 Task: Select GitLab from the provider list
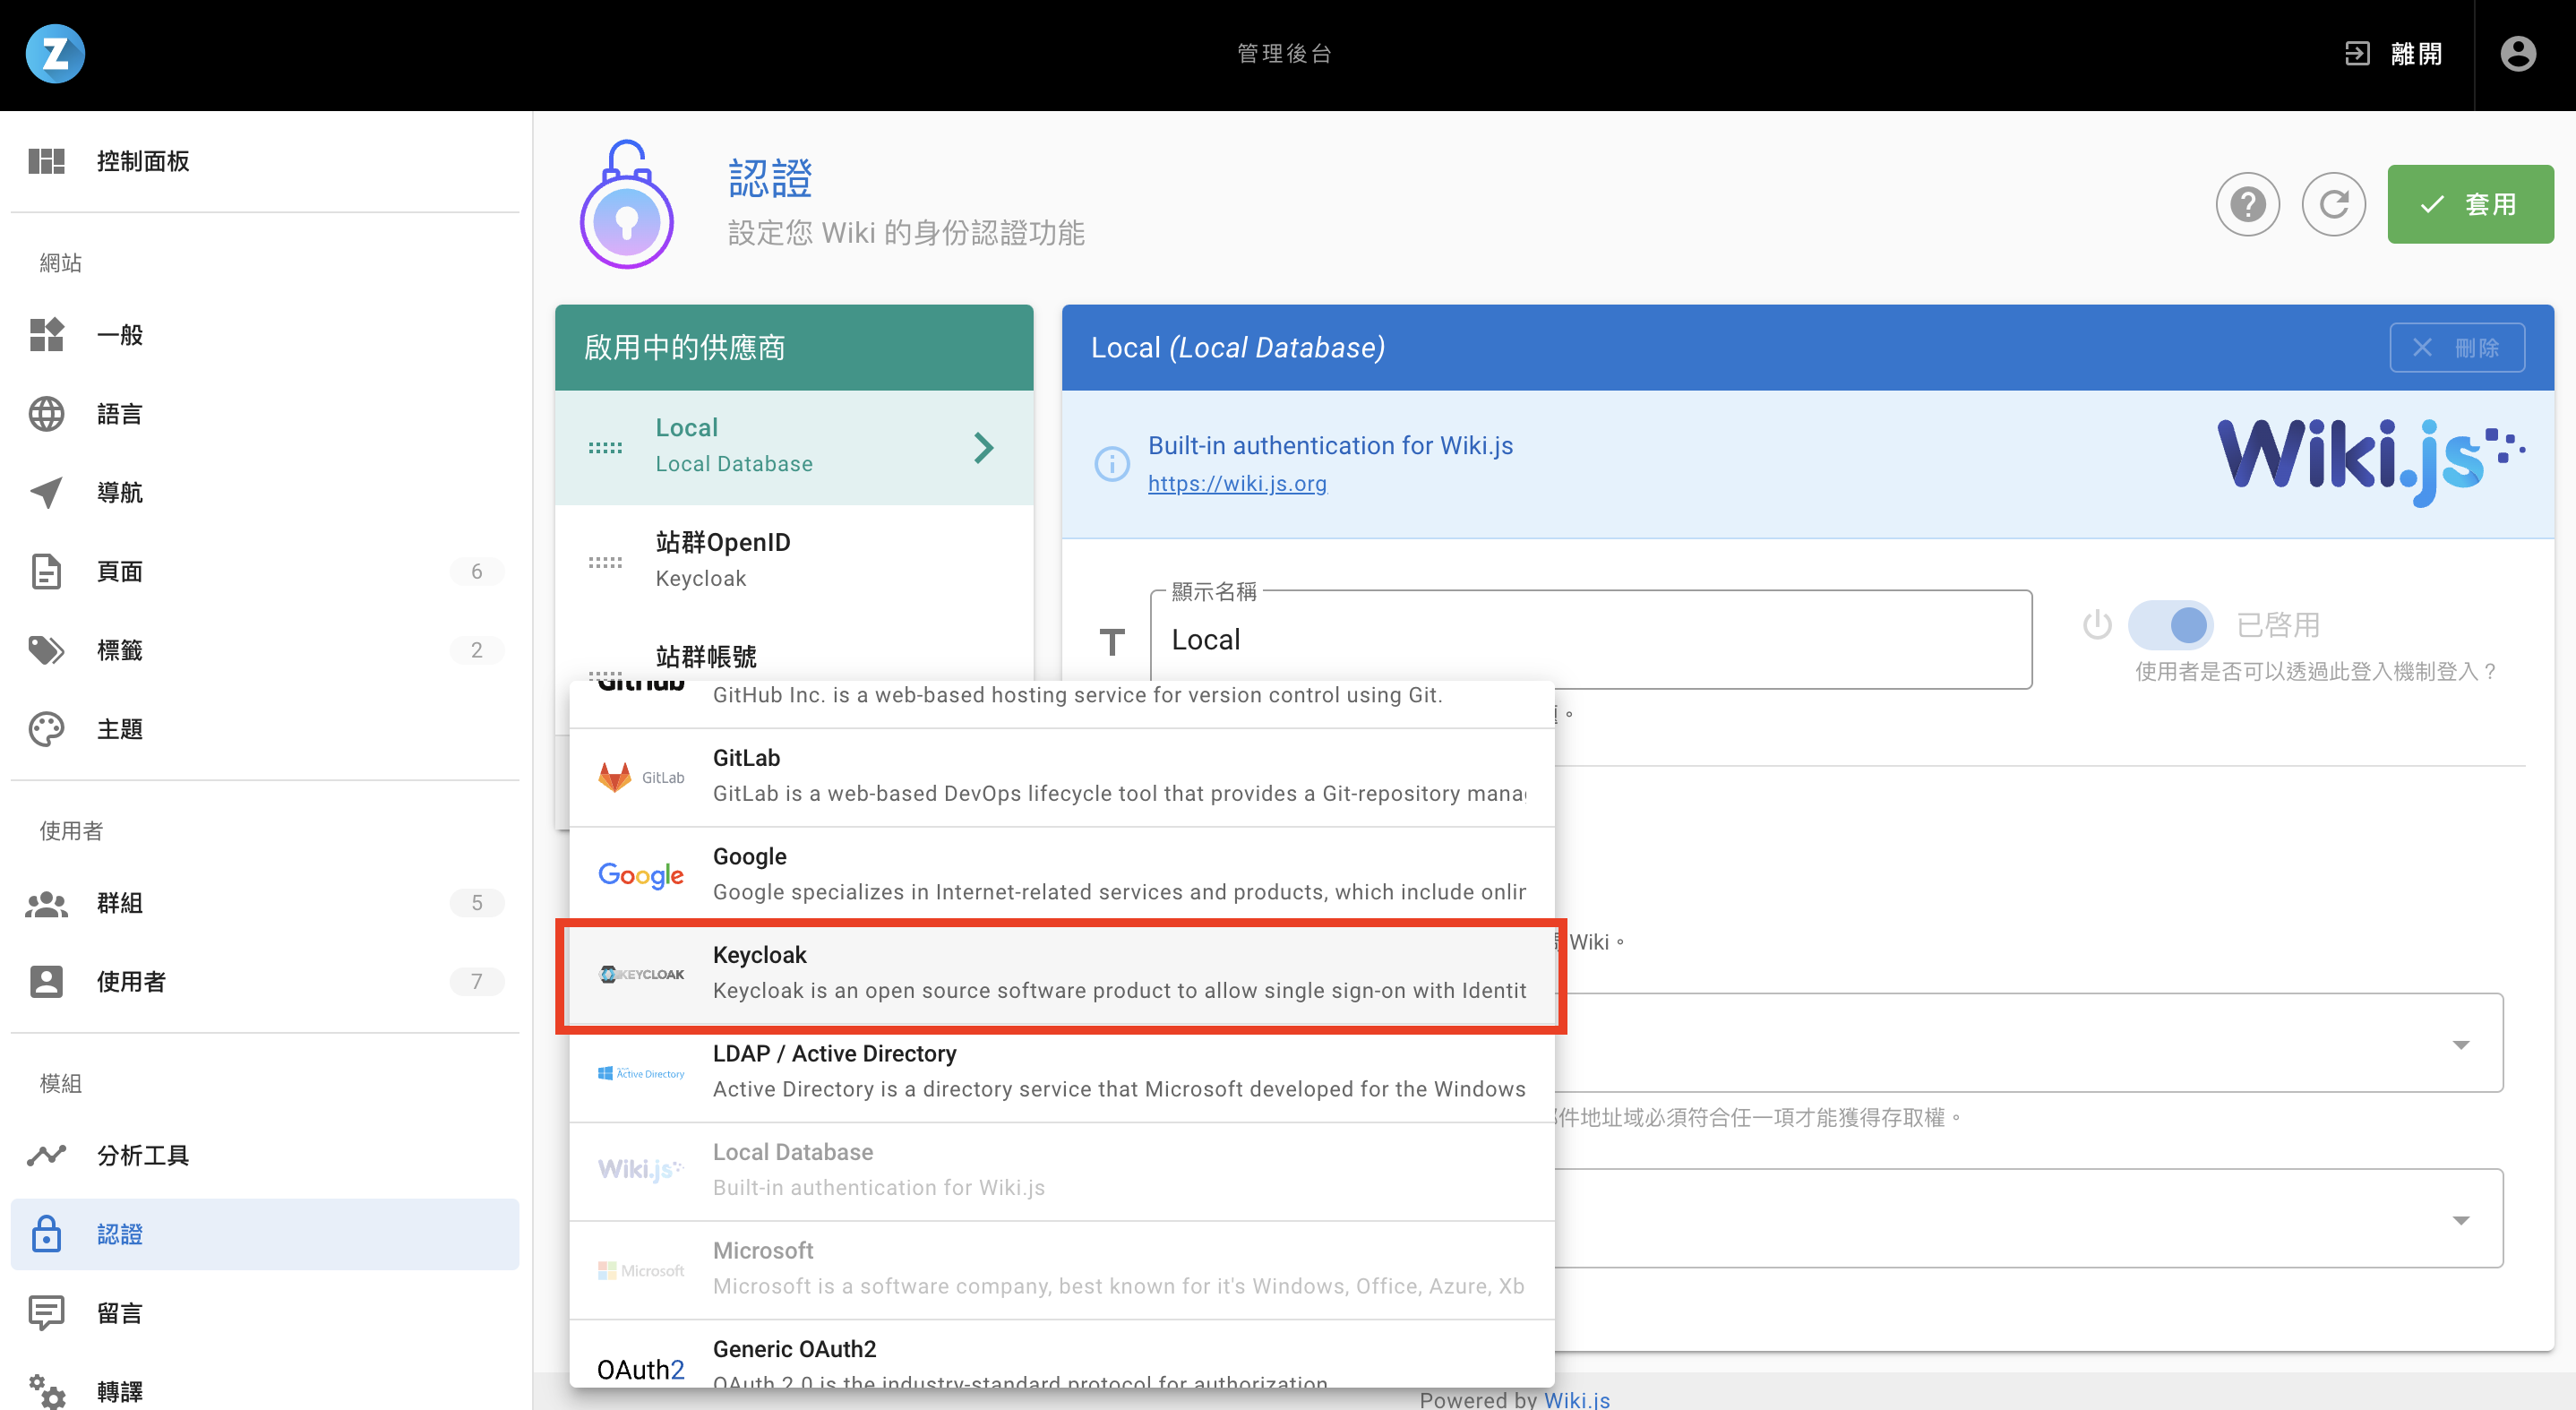(x=1061, y=777)
